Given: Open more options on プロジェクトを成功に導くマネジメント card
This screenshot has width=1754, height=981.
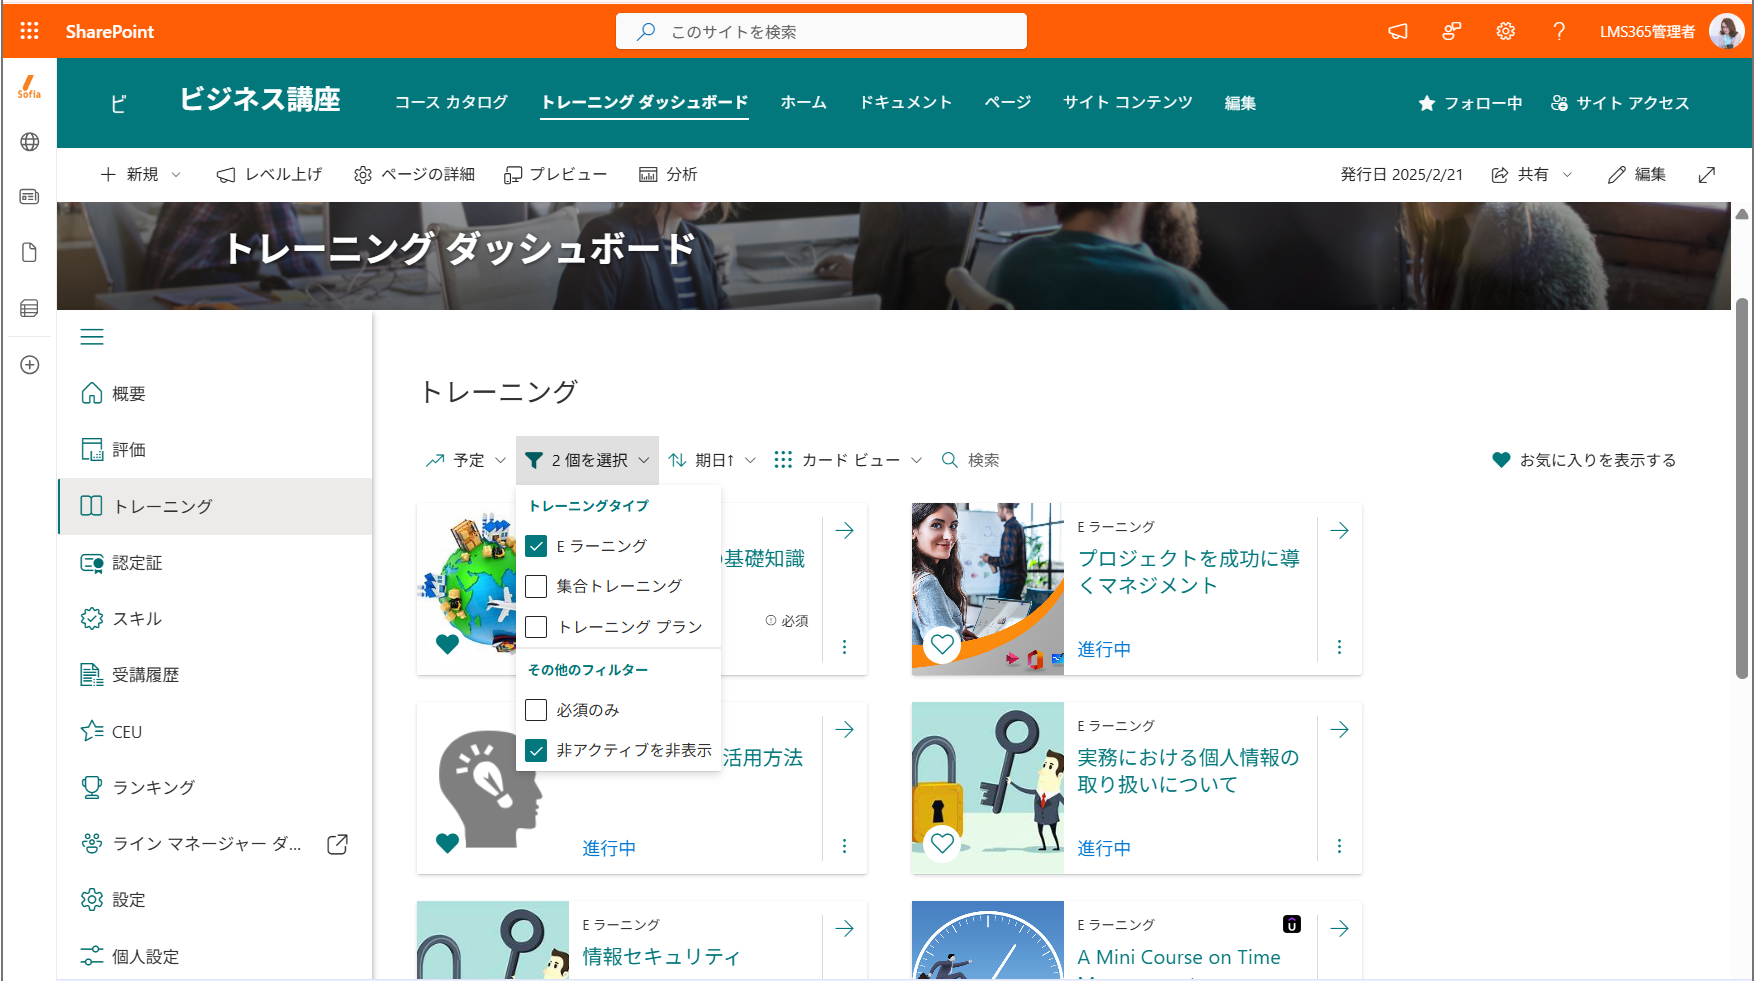Looking at the screenshot, I should (1340, 647).
